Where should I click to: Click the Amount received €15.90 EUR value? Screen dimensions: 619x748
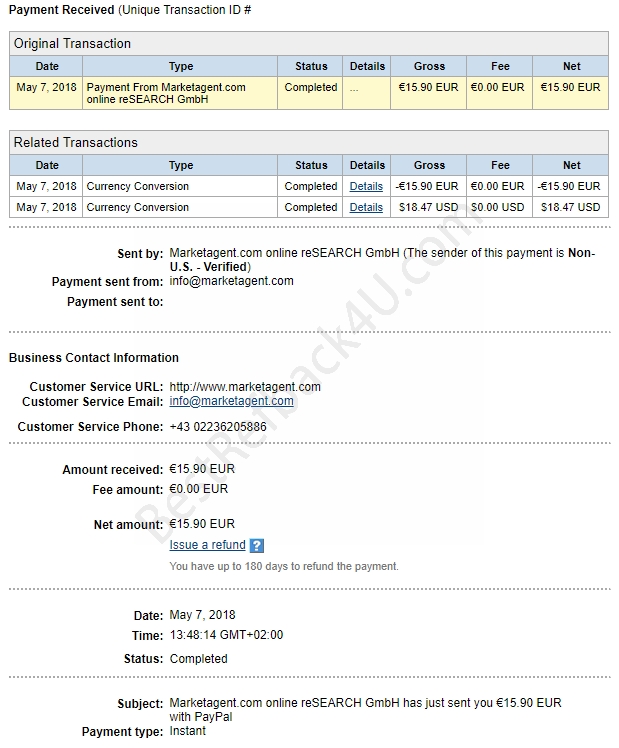[202, 469]
